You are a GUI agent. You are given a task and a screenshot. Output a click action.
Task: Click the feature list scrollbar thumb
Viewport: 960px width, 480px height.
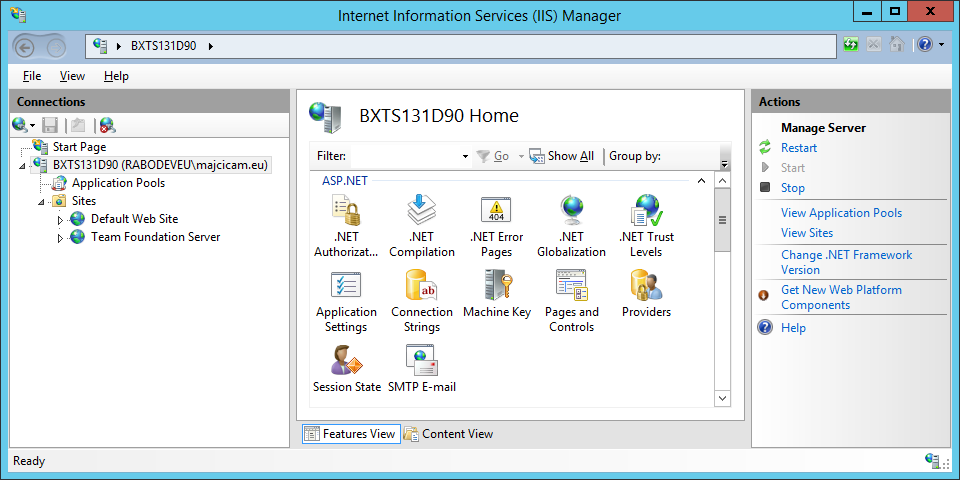tap(722, 220)
